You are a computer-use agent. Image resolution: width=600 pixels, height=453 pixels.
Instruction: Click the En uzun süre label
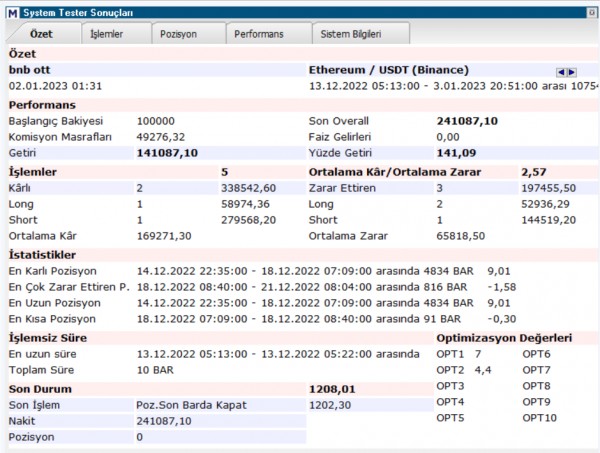click(x=42, y=354)
